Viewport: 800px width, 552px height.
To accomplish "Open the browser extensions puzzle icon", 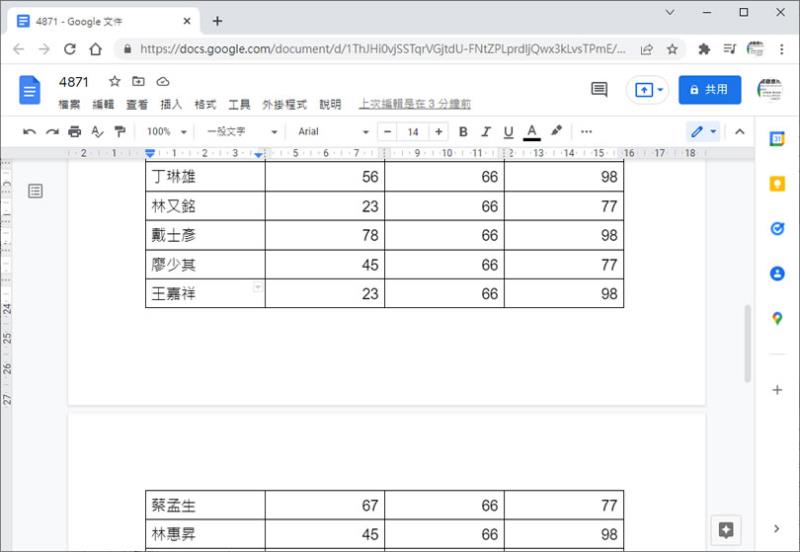I will (x=704, y=49).
